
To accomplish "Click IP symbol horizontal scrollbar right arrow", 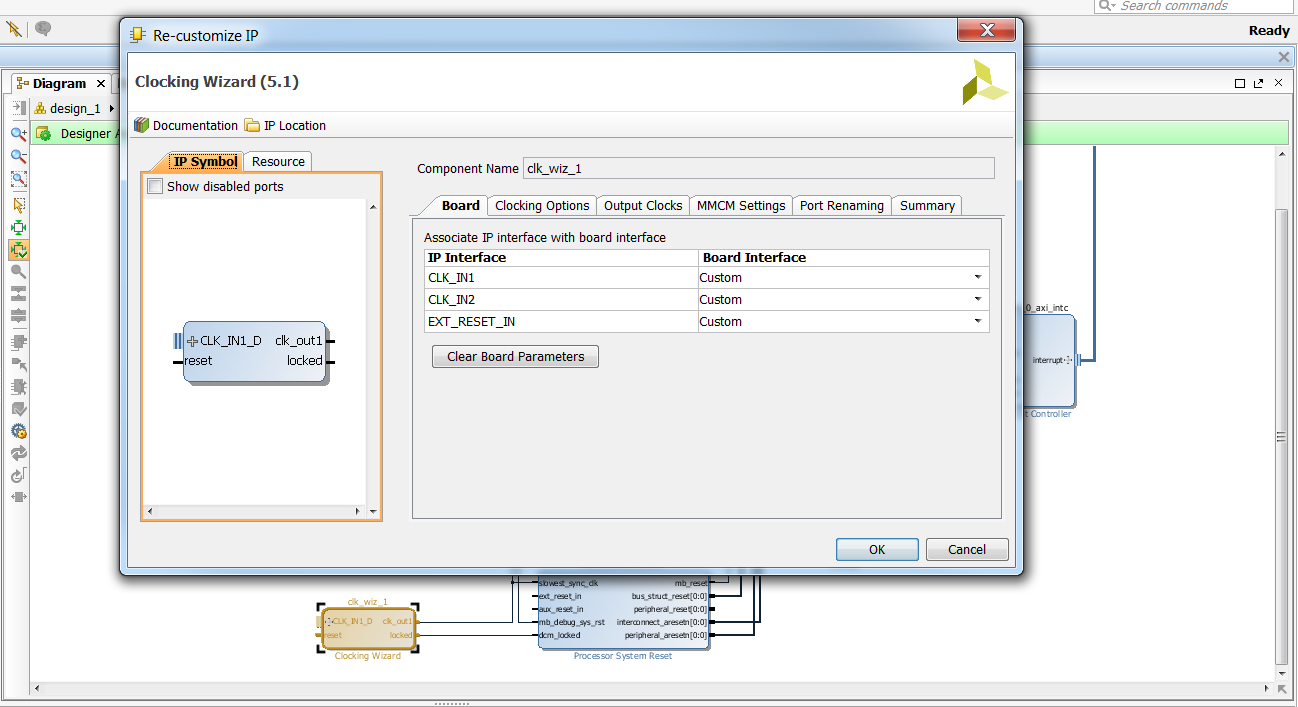I will coord(359,512).
